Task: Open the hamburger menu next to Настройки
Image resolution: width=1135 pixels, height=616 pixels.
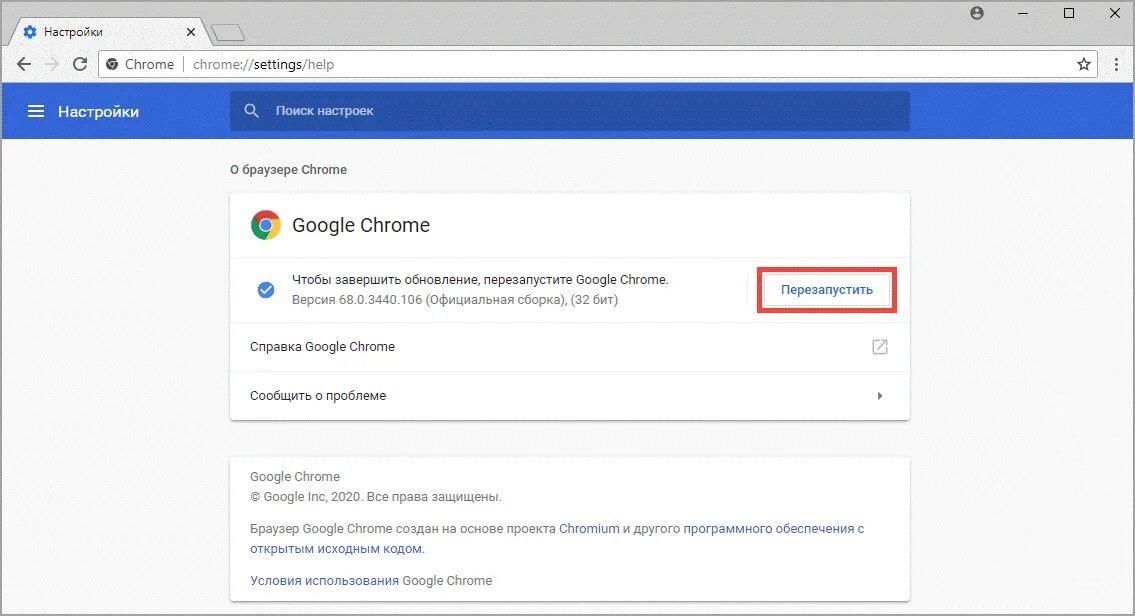Action: [x=36, y=111]
